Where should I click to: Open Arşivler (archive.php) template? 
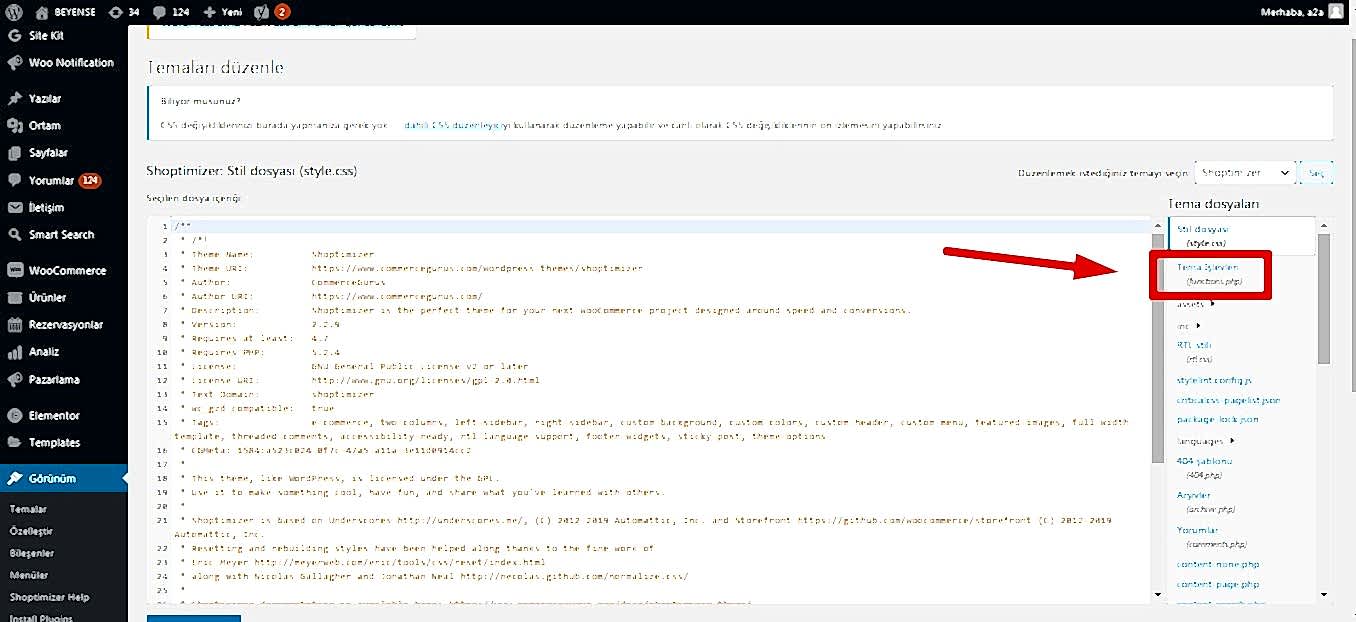click(1206, 501)
